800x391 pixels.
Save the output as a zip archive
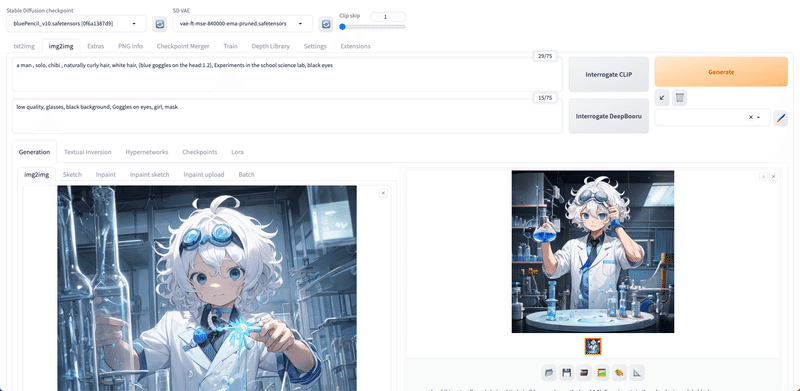[584, 373]
